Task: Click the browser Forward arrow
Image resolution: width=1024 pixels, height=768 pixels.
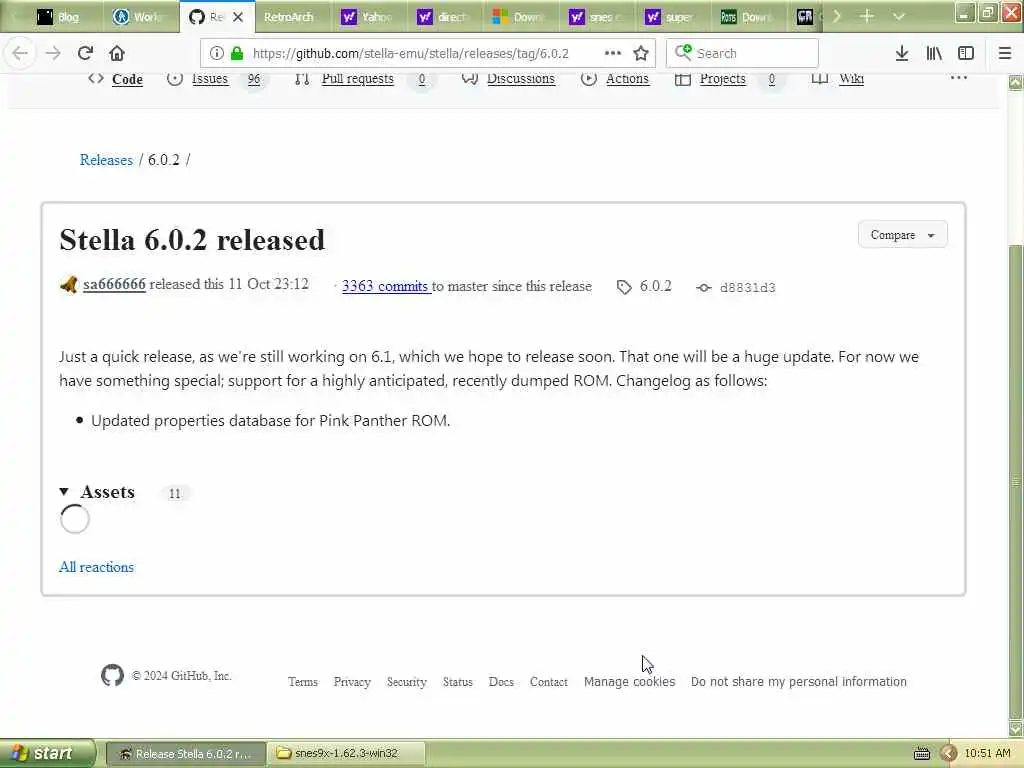Action: [x=53, y=53]
